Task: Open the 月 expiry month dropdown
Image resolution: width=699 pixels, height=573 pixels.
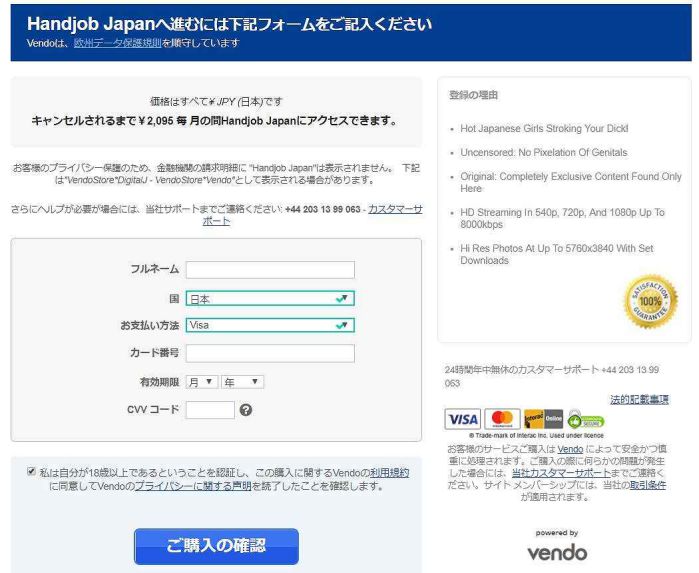Action: click(201, 382)
